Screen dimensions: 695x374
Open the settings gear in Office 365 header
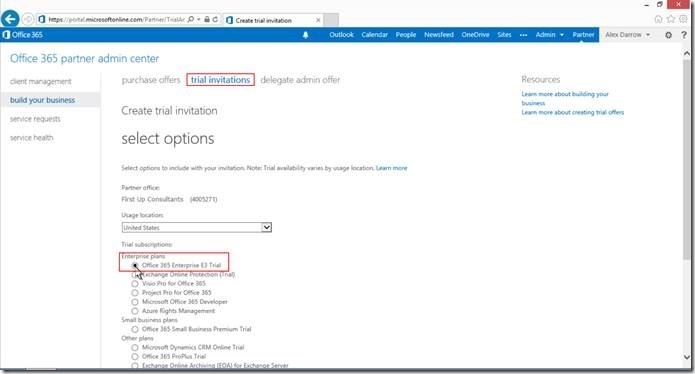[668, 35]
